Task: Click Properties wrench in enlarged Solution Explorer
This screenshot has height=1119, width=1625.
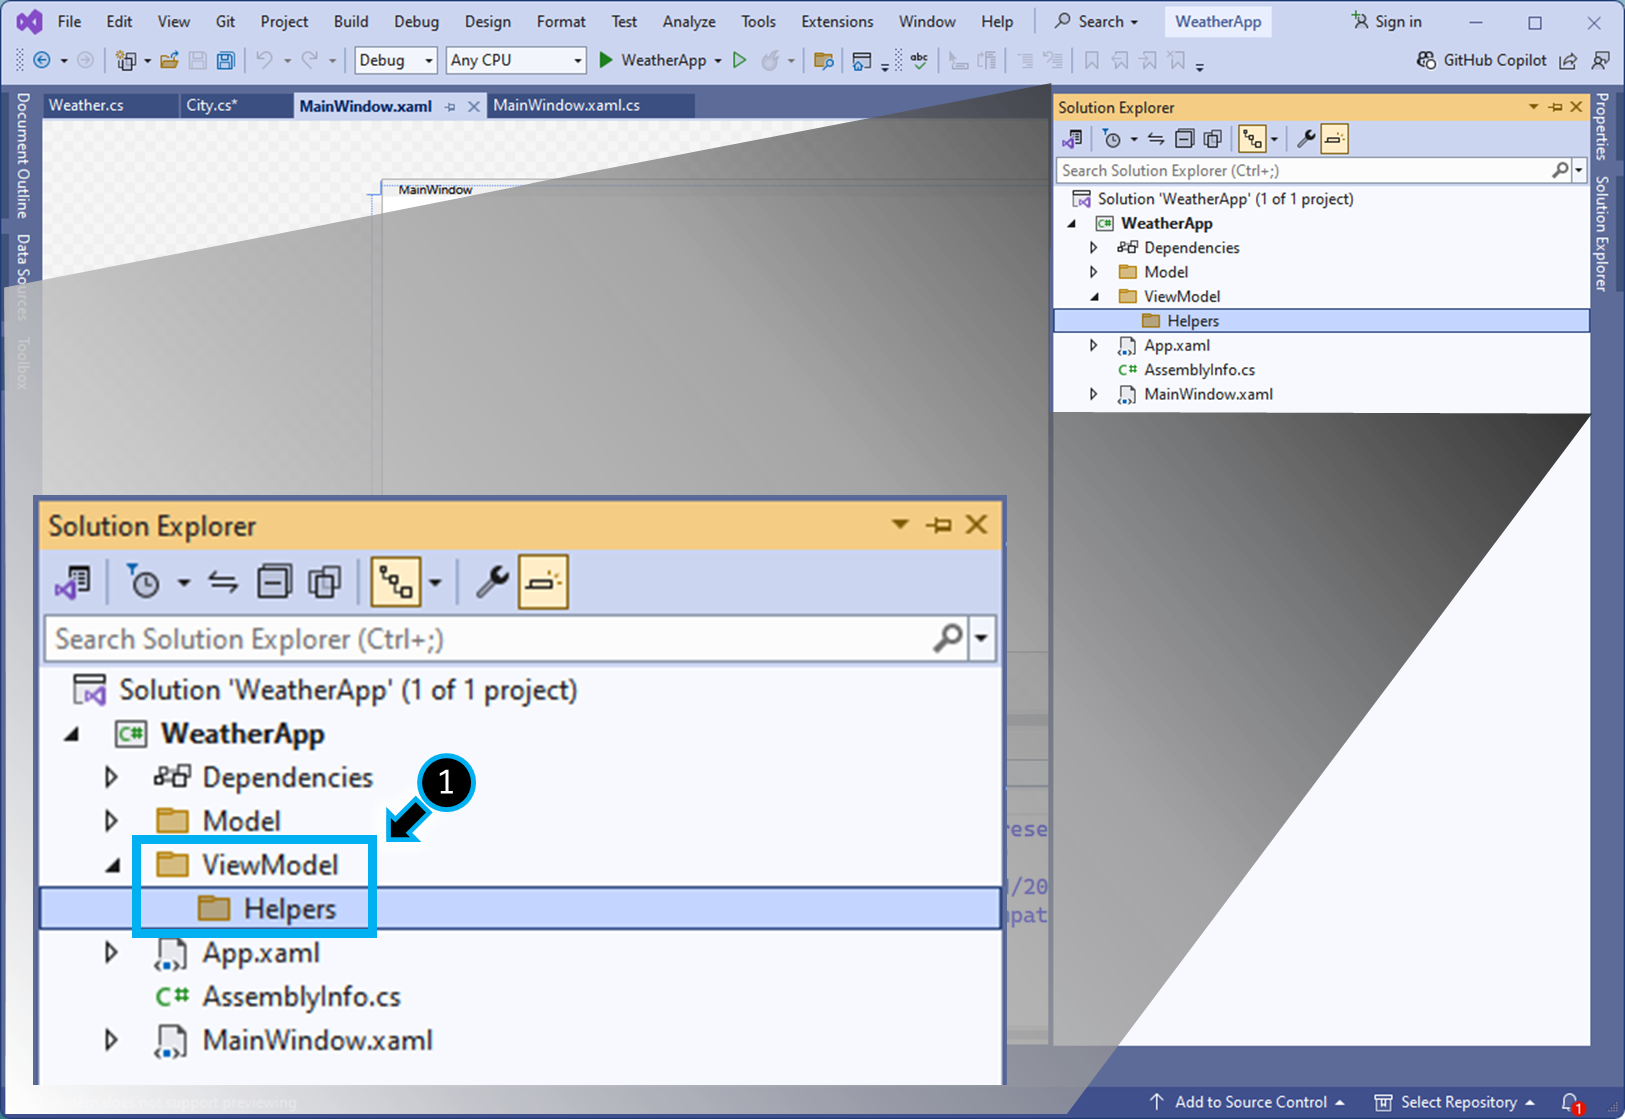Action: coord(492,581)
